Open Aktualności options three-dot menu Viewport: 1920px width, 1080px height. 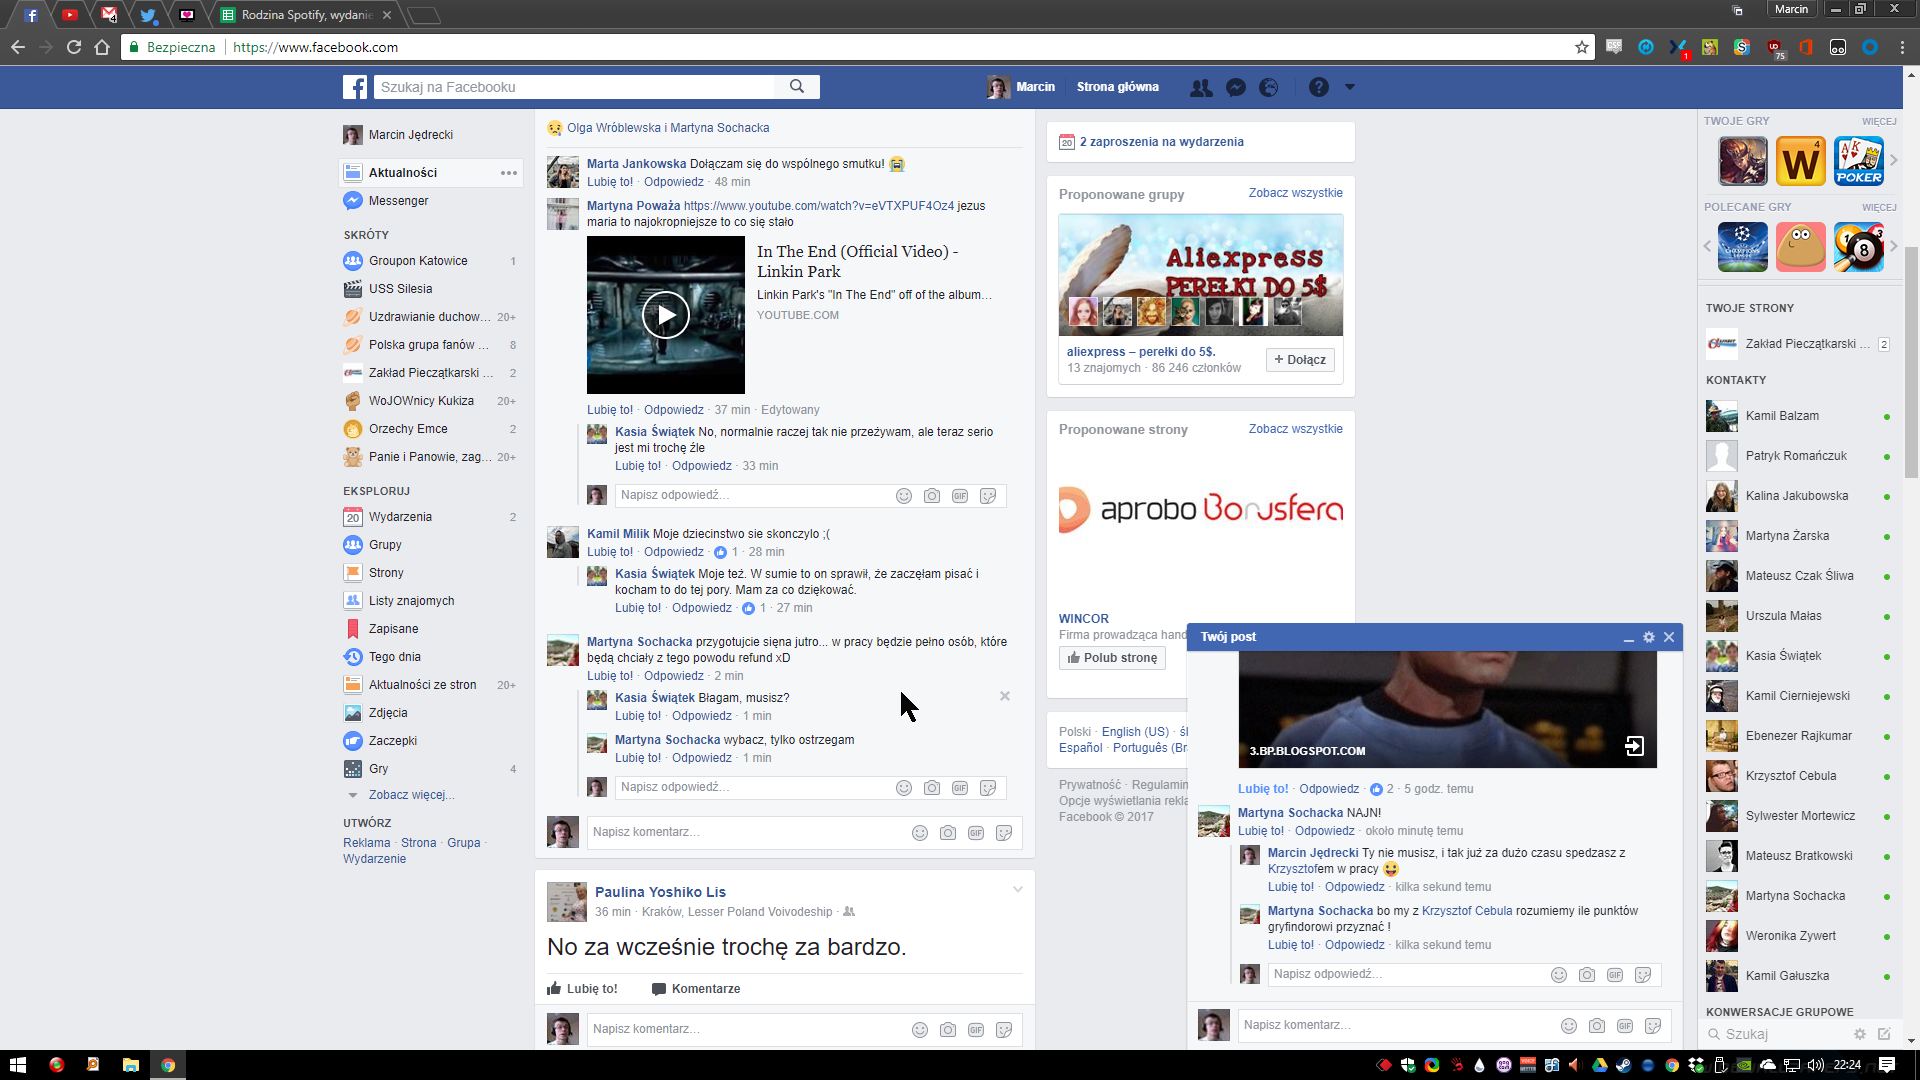[509, 173]
